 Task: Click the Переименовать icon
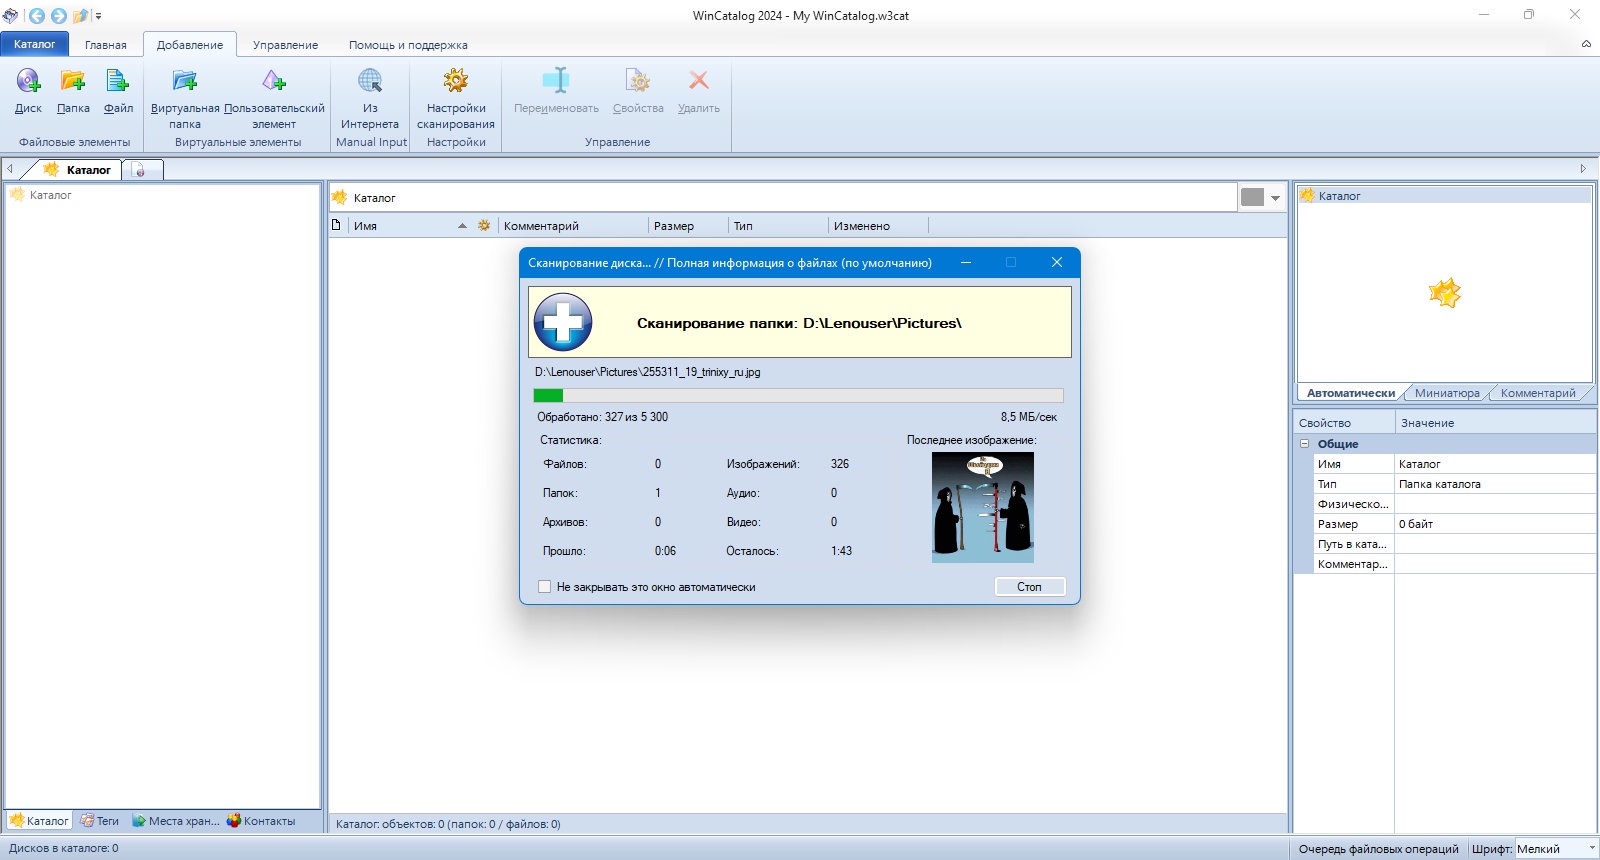tap(556, 81)
